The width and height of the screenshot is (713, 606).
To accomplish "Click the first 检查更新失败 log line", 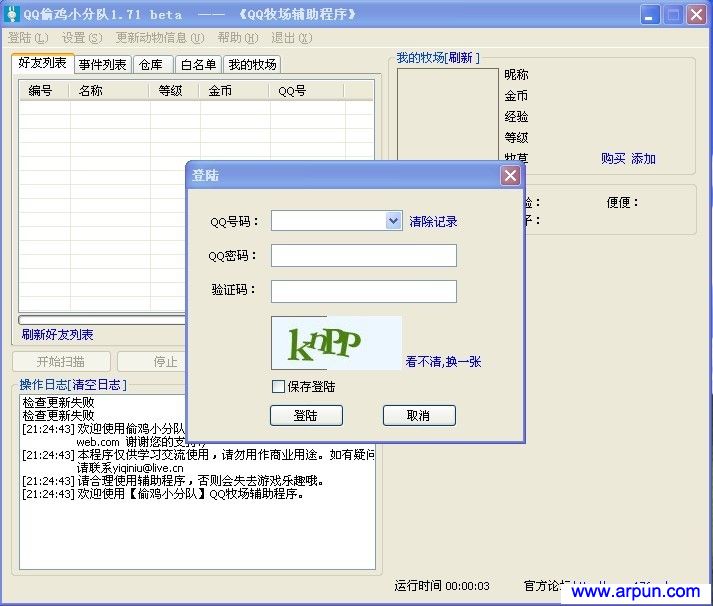I will point(58,402).
